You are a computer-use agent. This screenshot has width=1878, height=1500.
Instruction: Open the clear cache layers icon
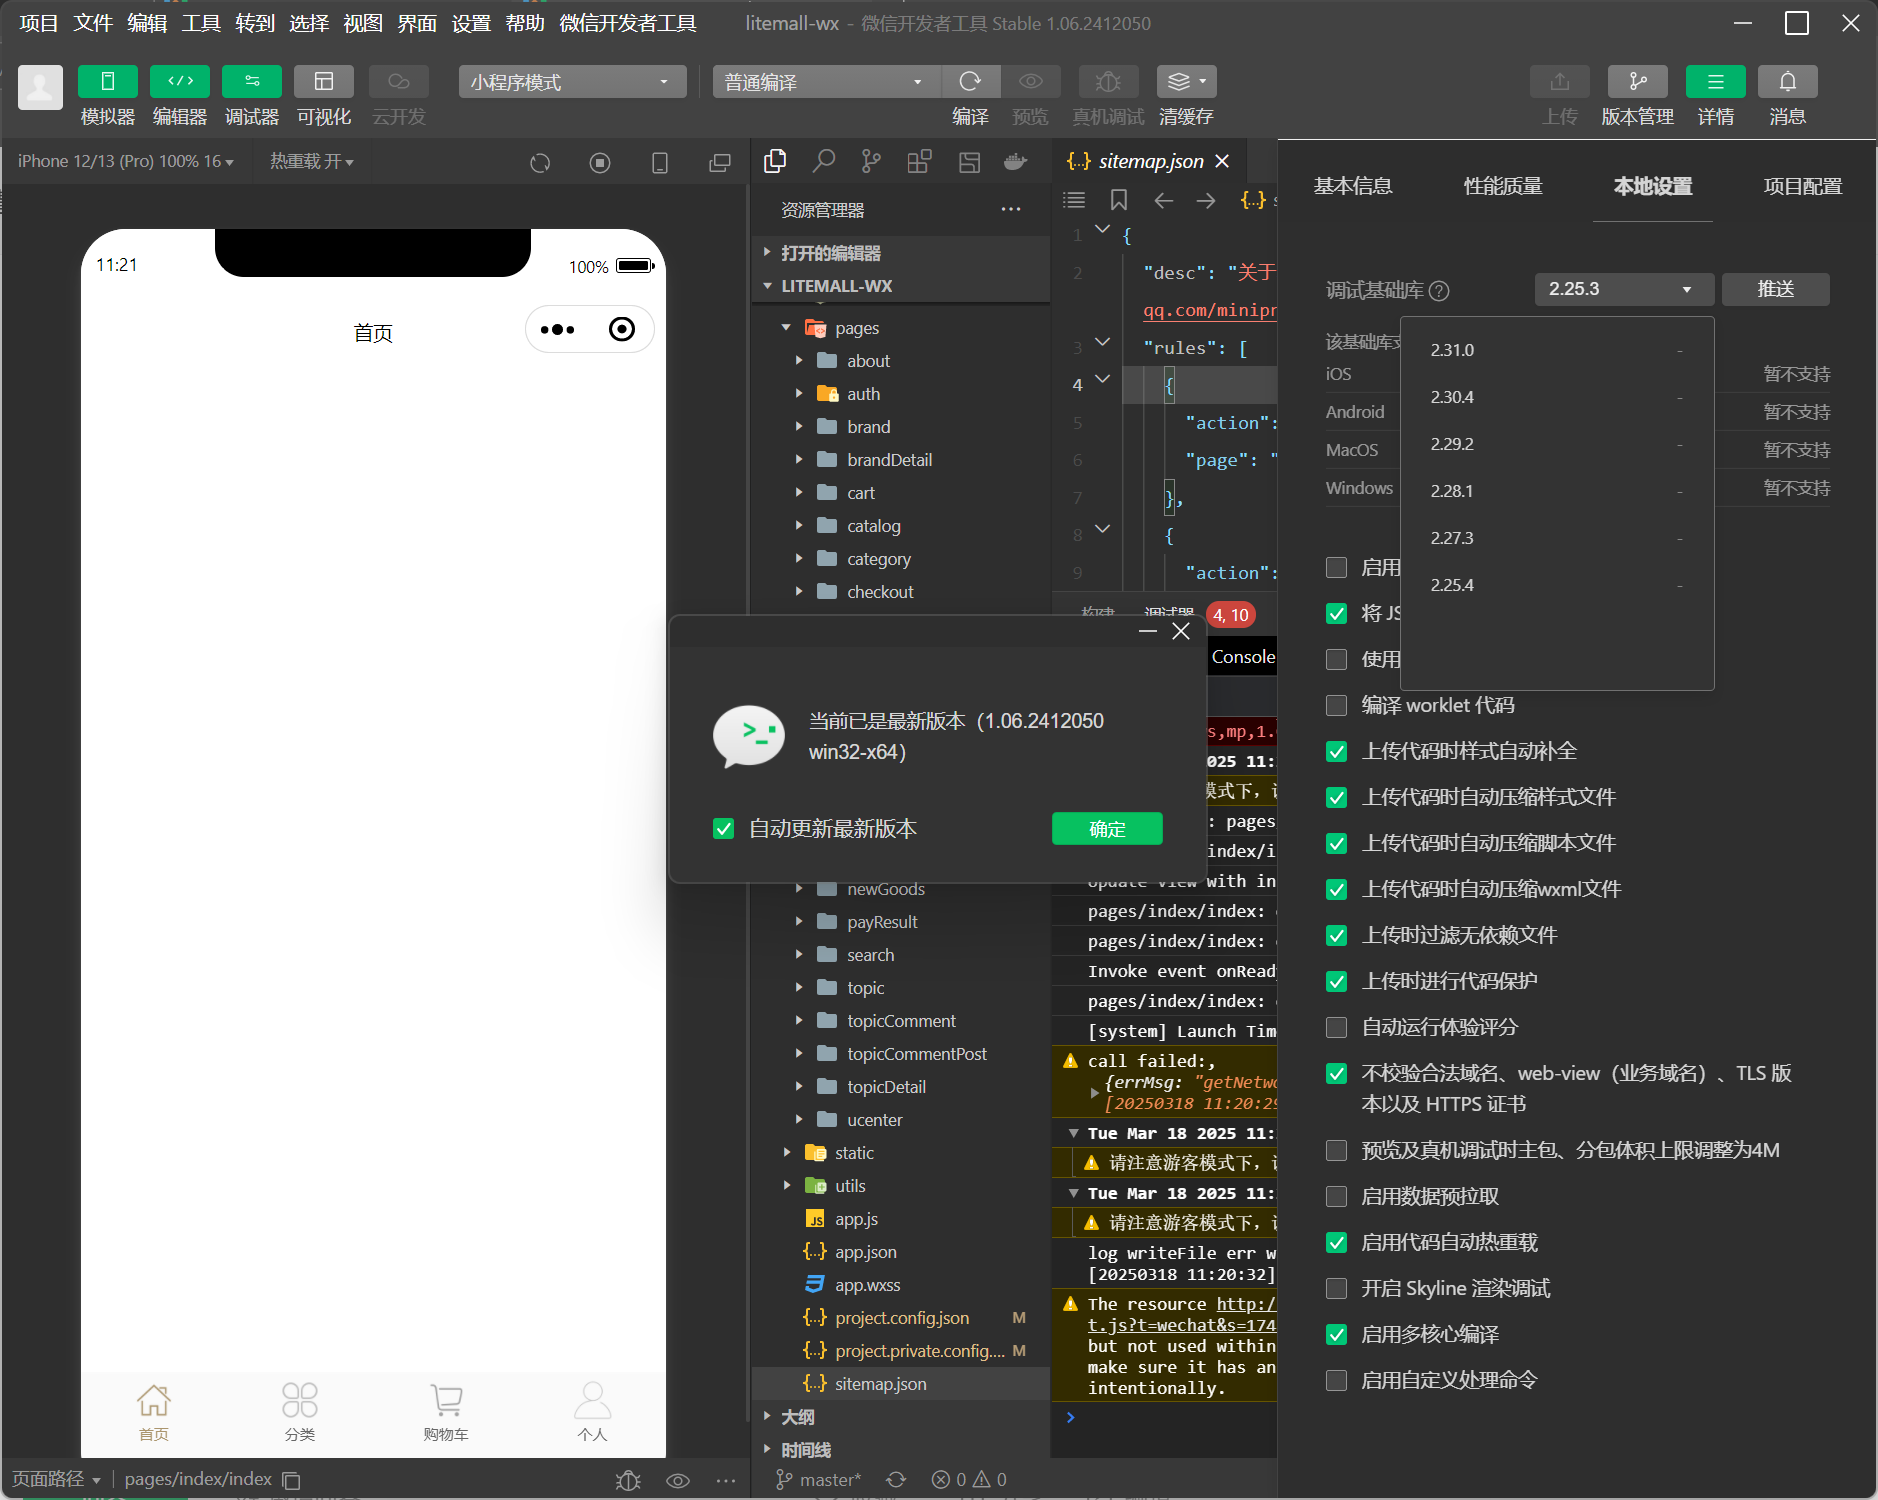click(1186, 81)
